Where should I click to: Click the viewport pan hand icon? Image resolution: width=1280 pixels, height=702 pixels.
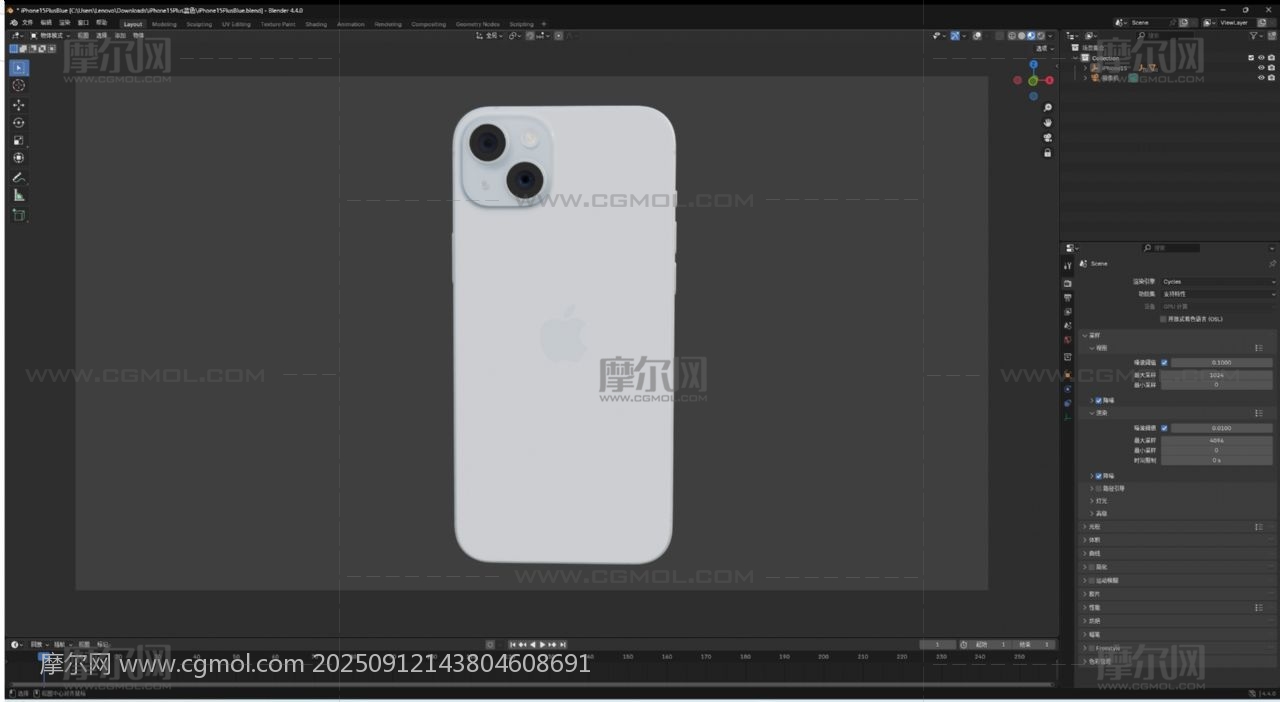coord(1048,123)
